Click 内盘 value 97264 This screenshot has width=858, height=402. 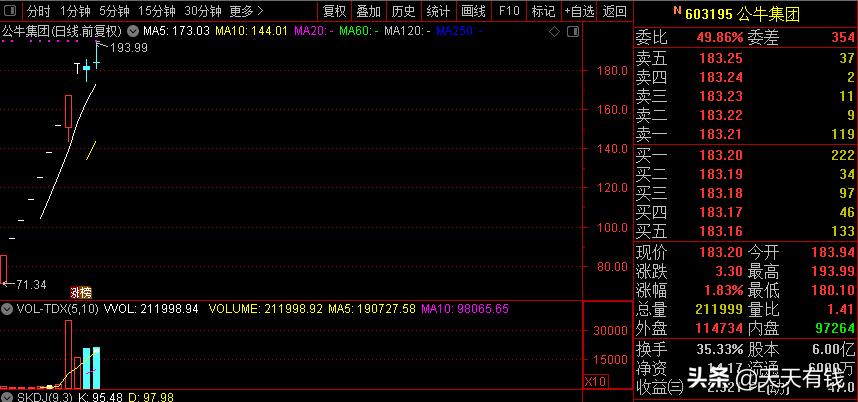(834, 329)
